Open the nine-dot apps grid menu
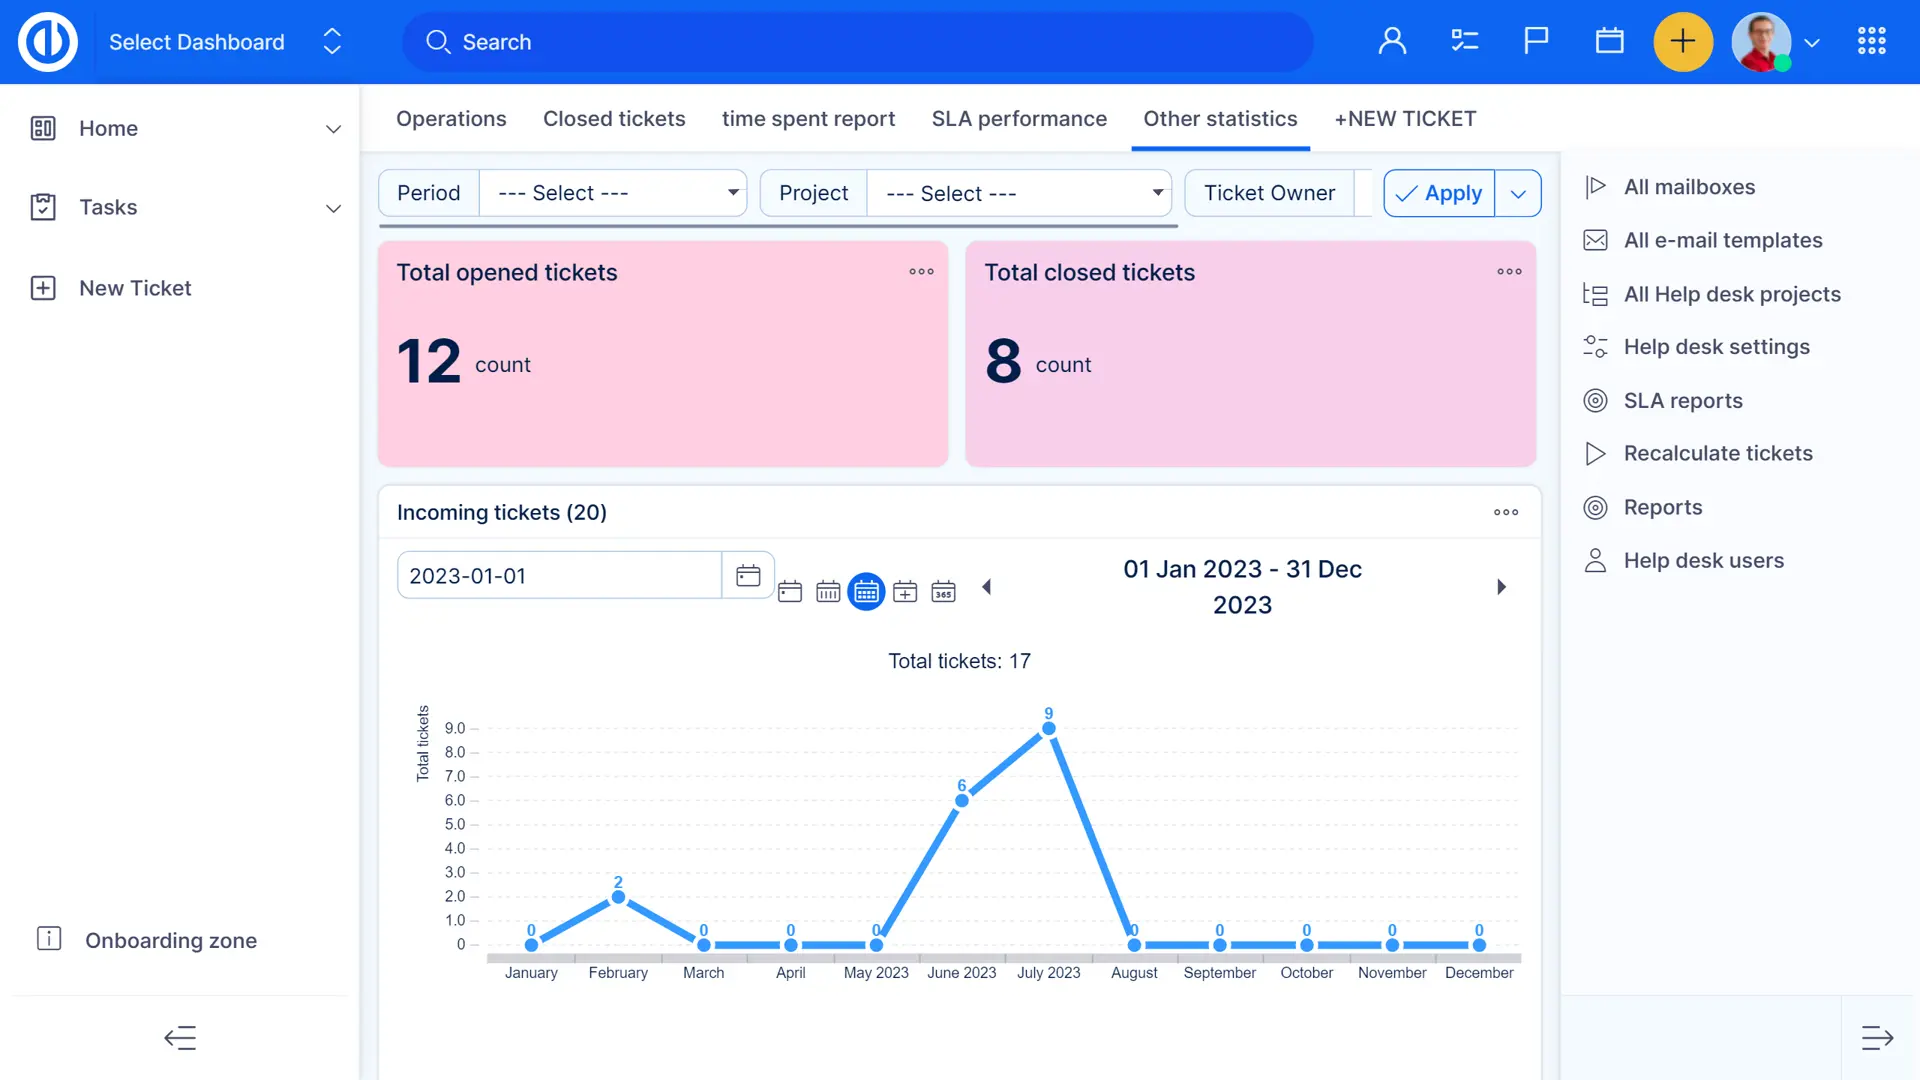Viewport: 1920px width, 1080px height. [1871, 41]
